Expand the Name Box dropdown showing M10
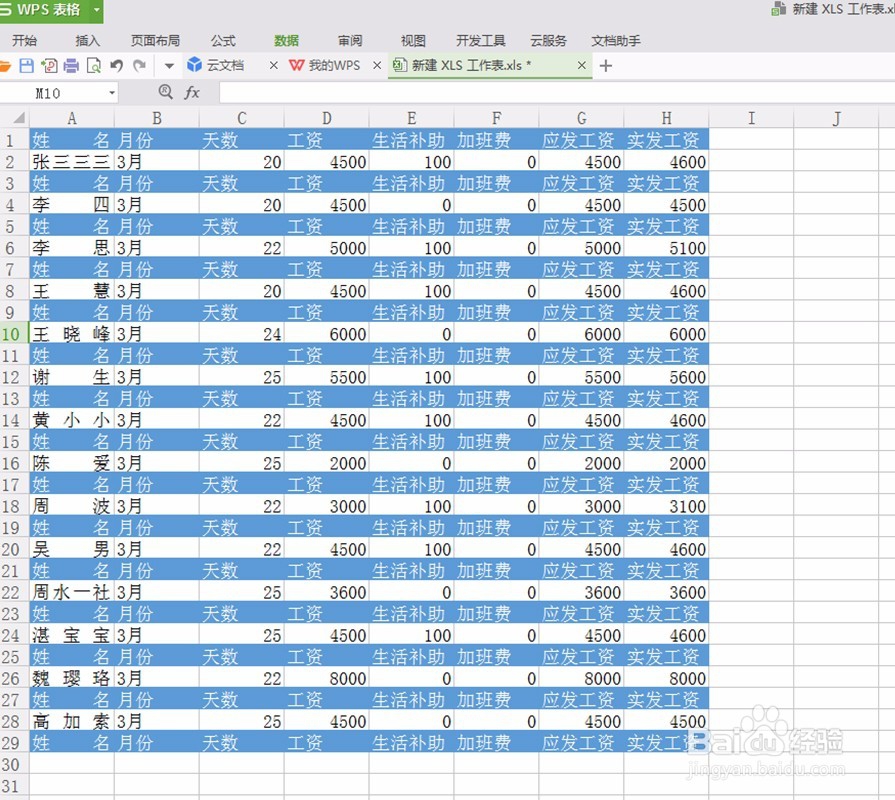The image size is (895, 800). (112, 92)
